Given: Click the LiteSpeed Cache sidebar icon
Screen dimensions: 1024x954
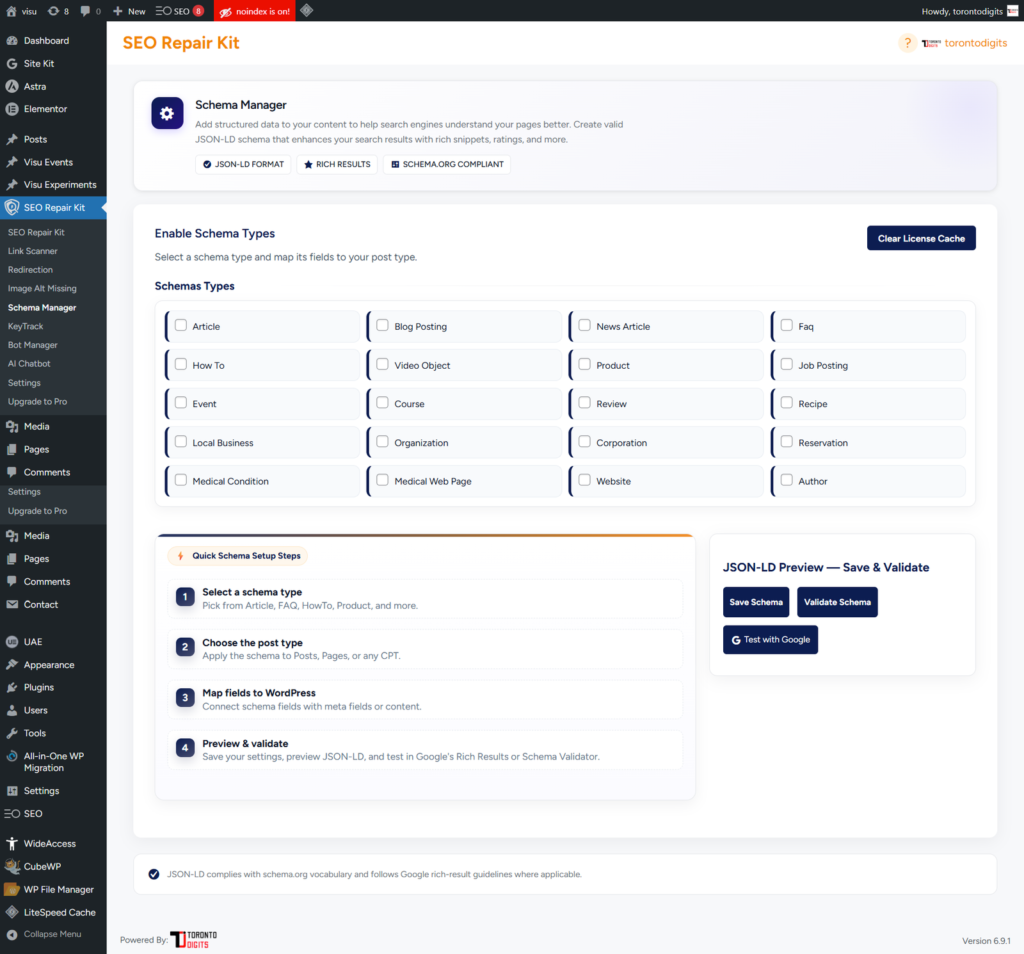Looking at the screenshot, I should coord(12,912).
